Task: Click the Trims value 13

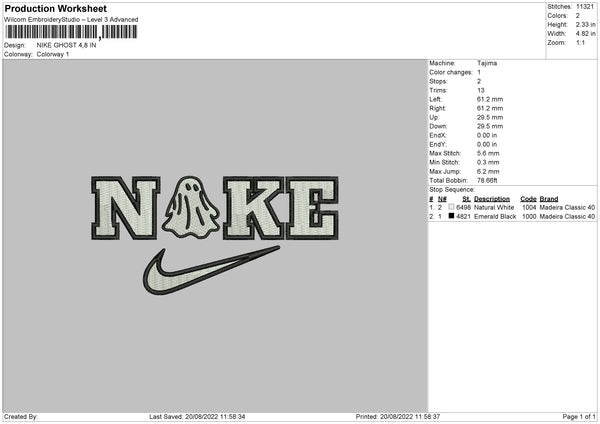Action: tap(481, 90)
